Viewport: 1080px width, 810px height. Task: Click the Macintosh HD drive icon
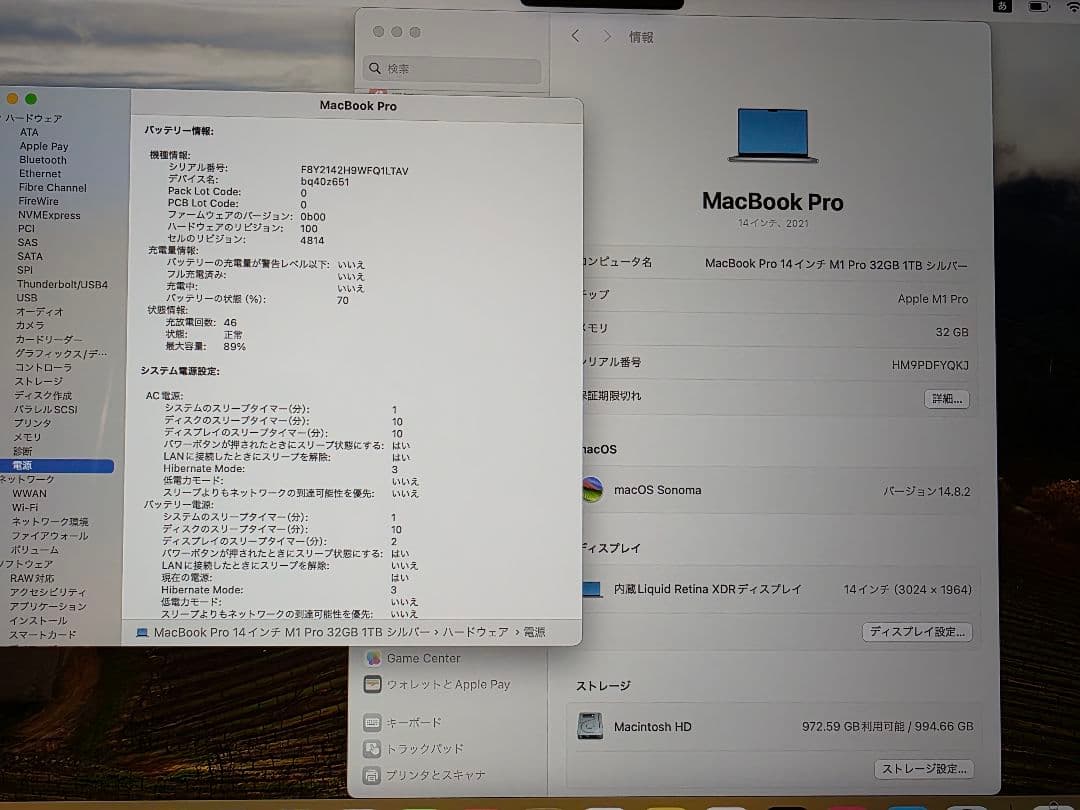point(590,727)
